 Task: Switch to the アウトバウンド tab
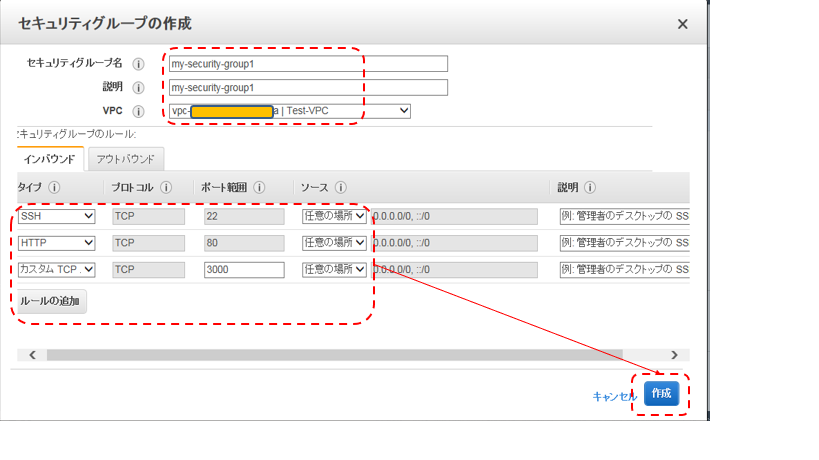[x=126, y=159]
